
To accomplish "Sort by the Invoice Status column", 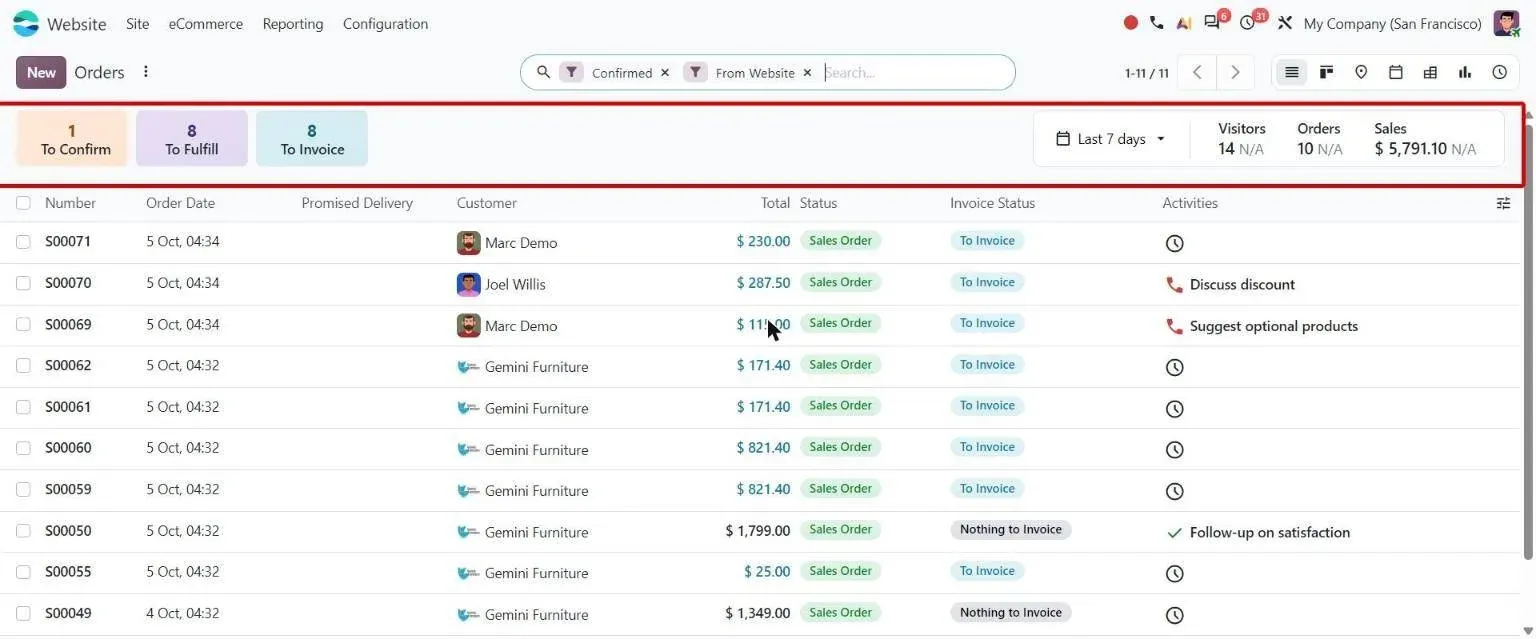I will click(992, 203).
